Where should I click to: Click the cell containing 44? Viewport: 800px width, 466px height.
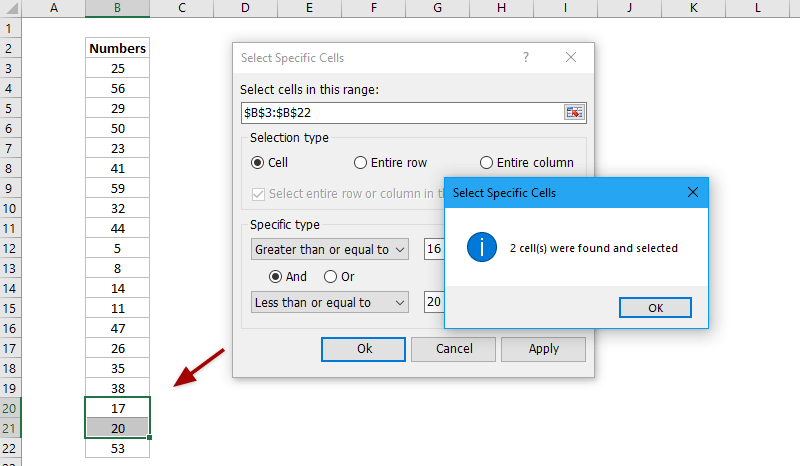117,229
